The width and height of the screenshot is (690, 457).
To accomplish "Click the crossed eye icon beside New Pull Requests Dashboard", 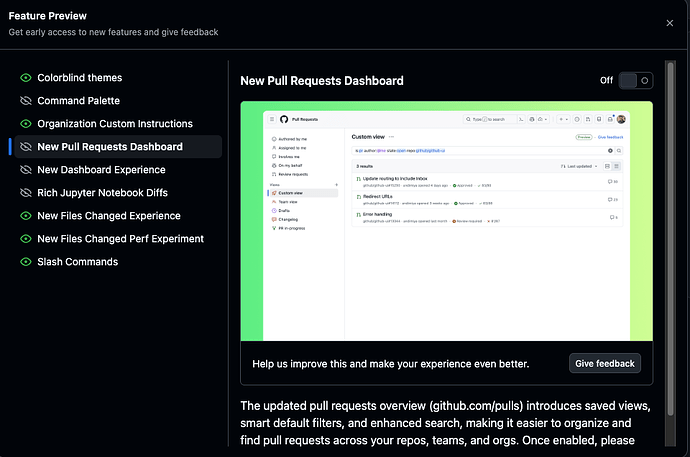I will pyautogui.click(x=26, y=146).
